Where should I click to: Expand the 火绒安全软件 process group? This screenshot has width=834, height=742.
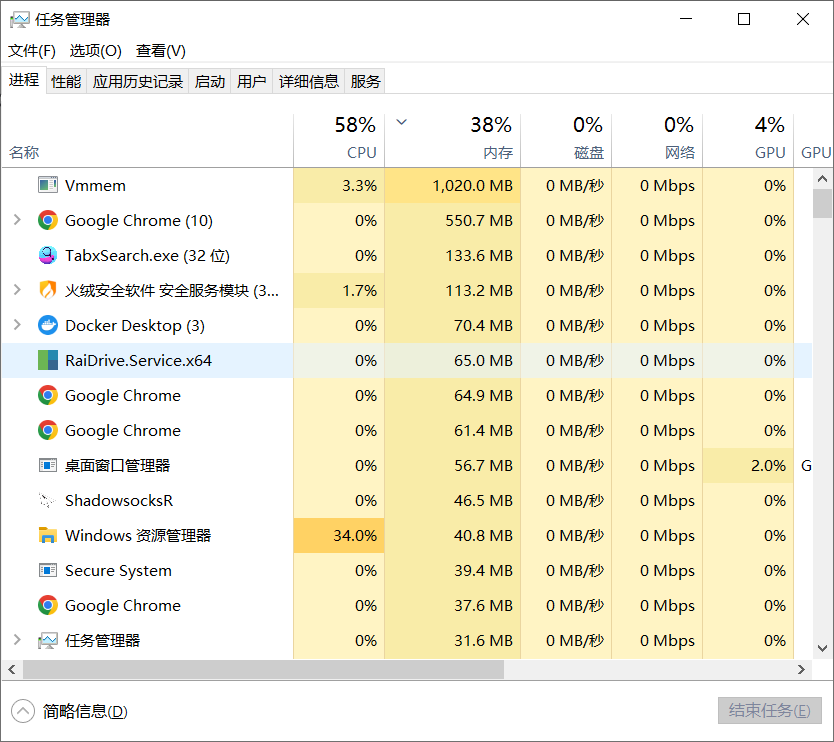click(x=17, y=290)
